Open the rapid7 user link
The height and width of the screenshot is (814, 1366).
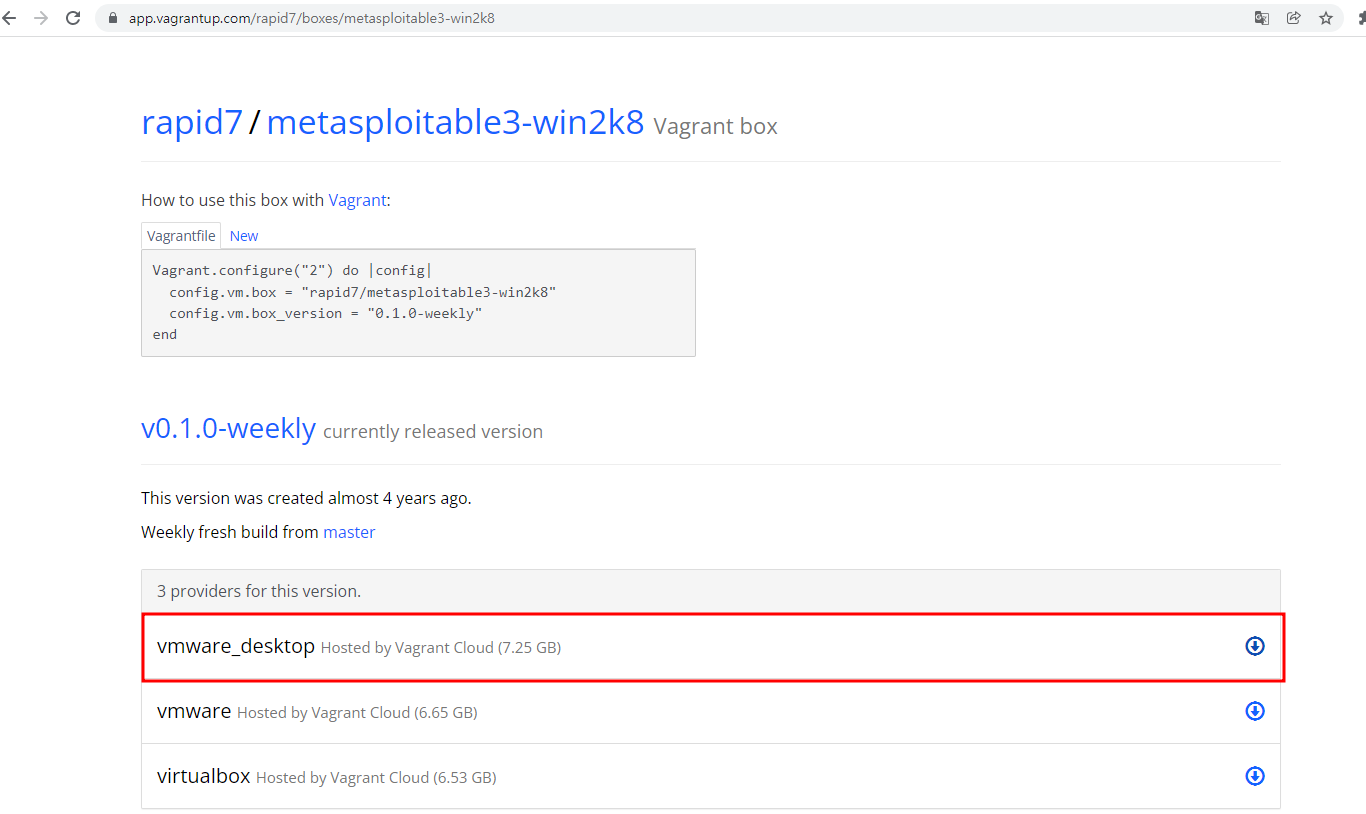coord(192,122)
